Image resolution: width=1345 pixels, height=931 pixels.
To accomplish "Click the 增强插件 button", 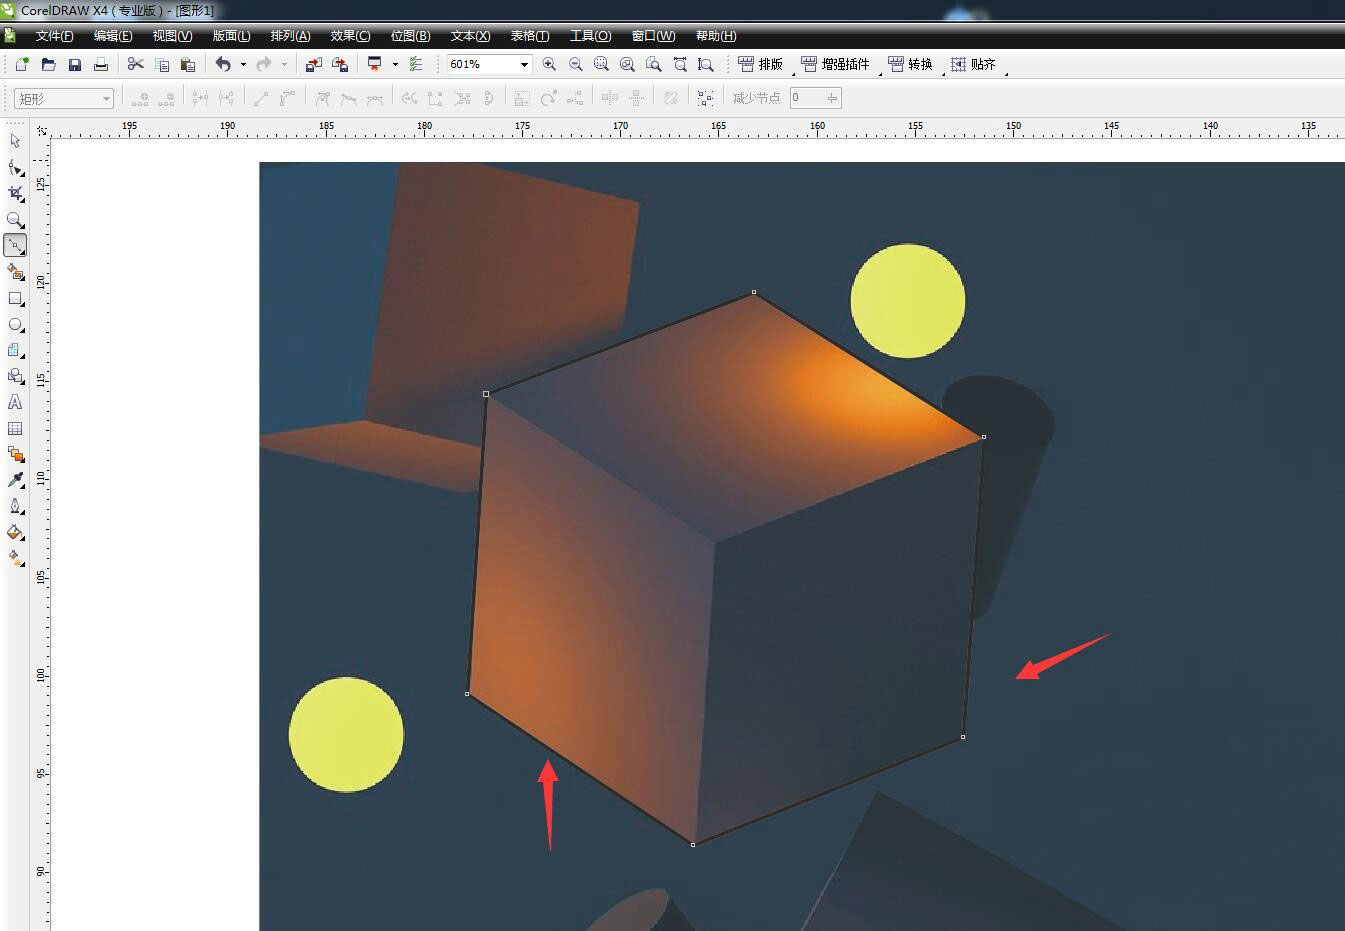I will (835, 64).
